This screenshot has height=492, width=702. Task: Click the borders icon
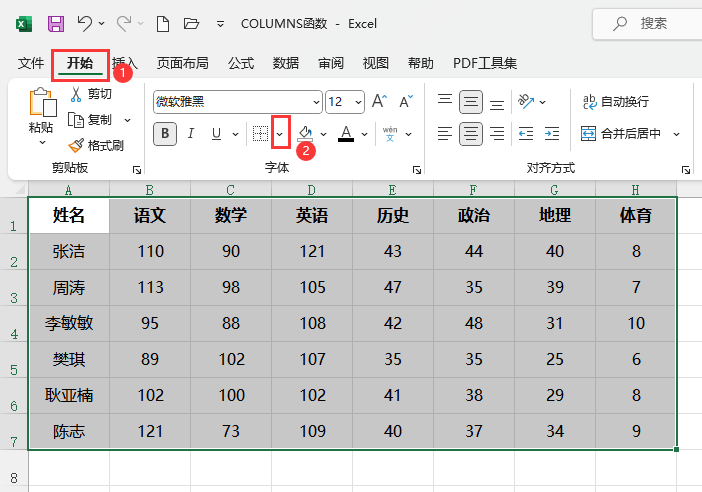260,133
